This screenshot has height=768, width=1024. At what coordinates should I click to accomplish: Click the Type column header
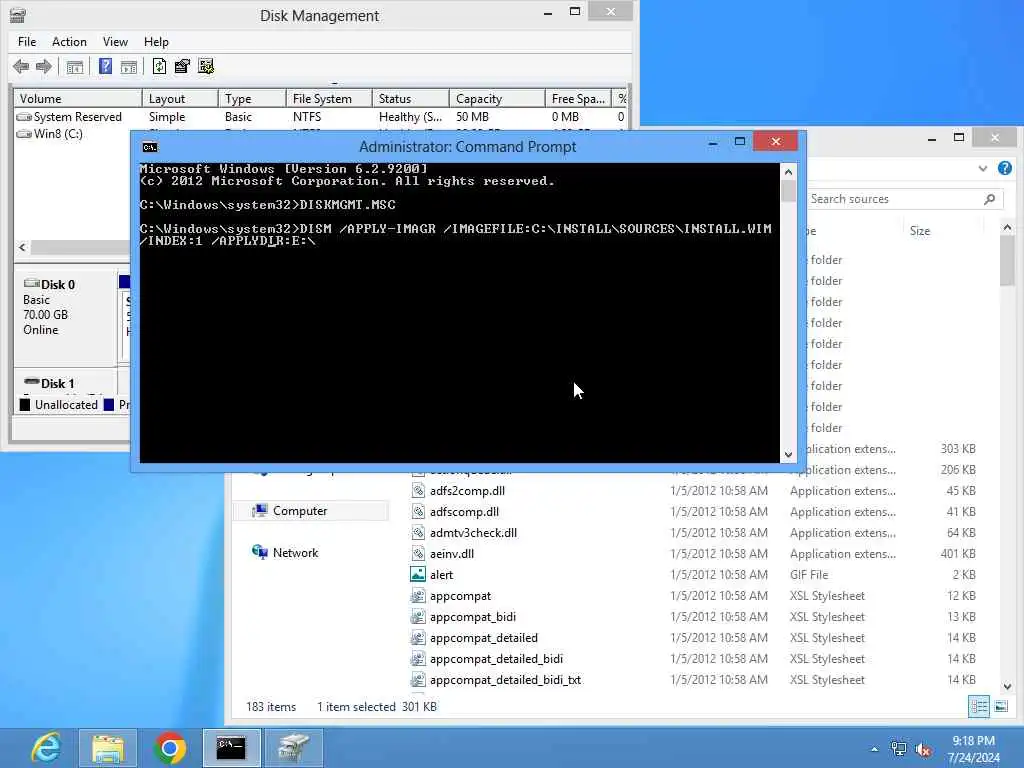coord(251,99)
